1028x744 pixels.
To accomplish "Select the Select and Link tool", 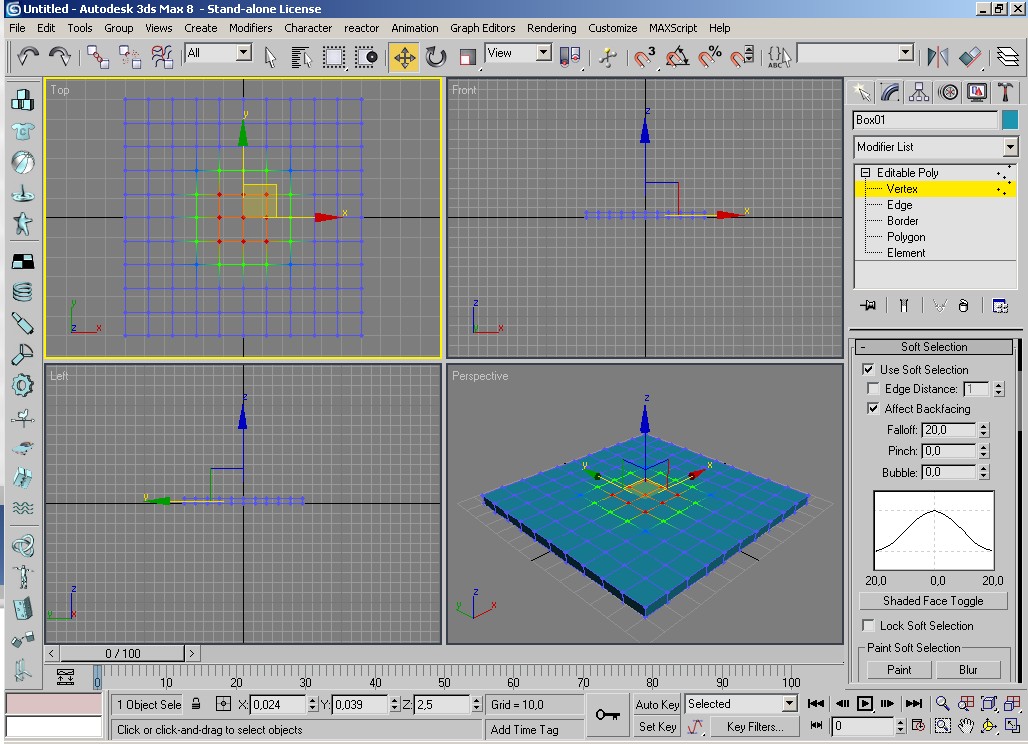I will 98,56.
